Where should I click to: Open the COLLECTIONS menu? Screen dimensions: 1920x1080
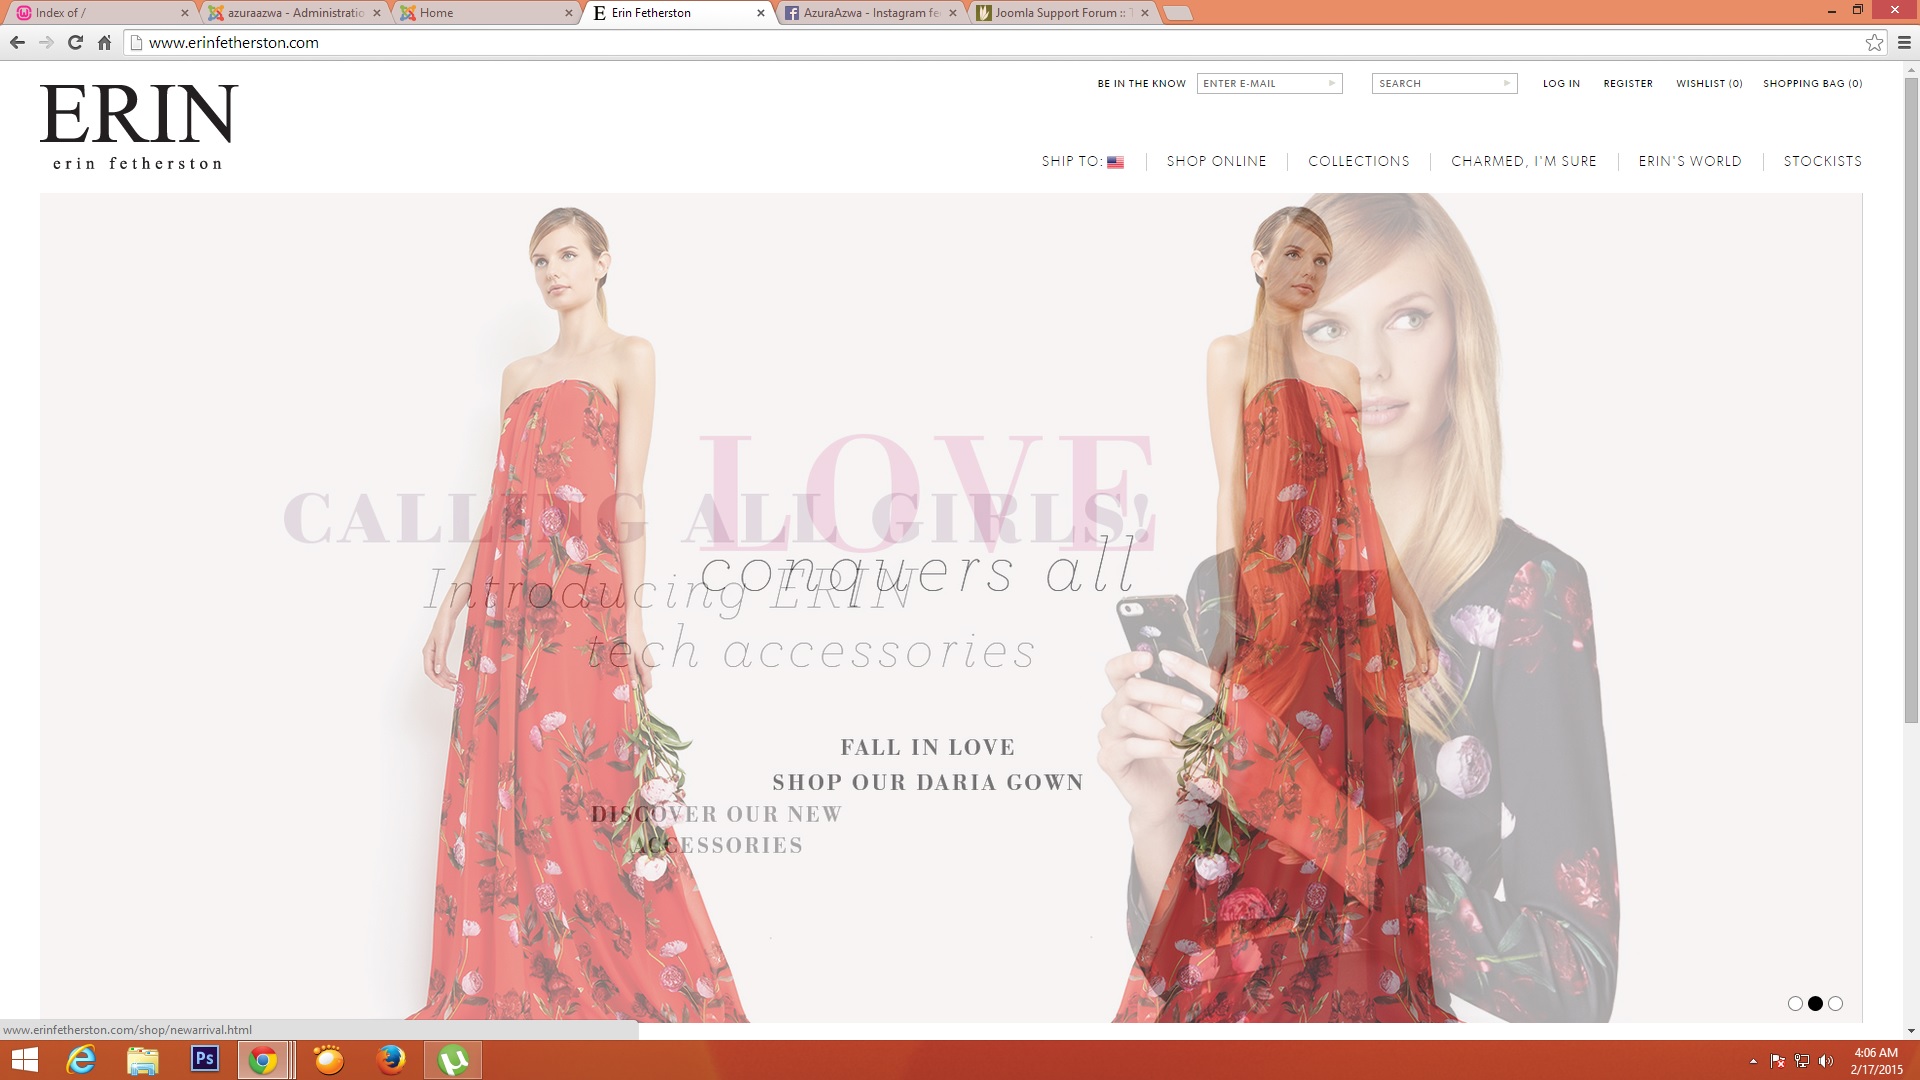tap(1358, 161)
